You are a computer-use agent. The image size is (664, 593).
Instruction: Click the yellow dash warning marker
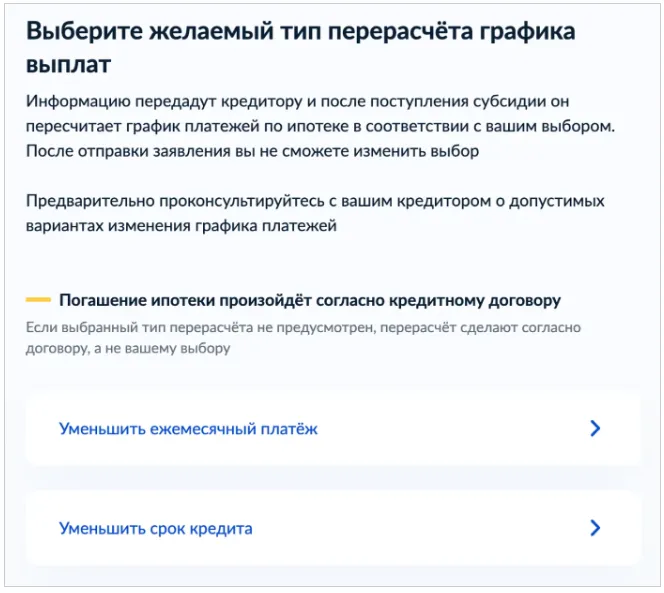(x=38, y=300)
